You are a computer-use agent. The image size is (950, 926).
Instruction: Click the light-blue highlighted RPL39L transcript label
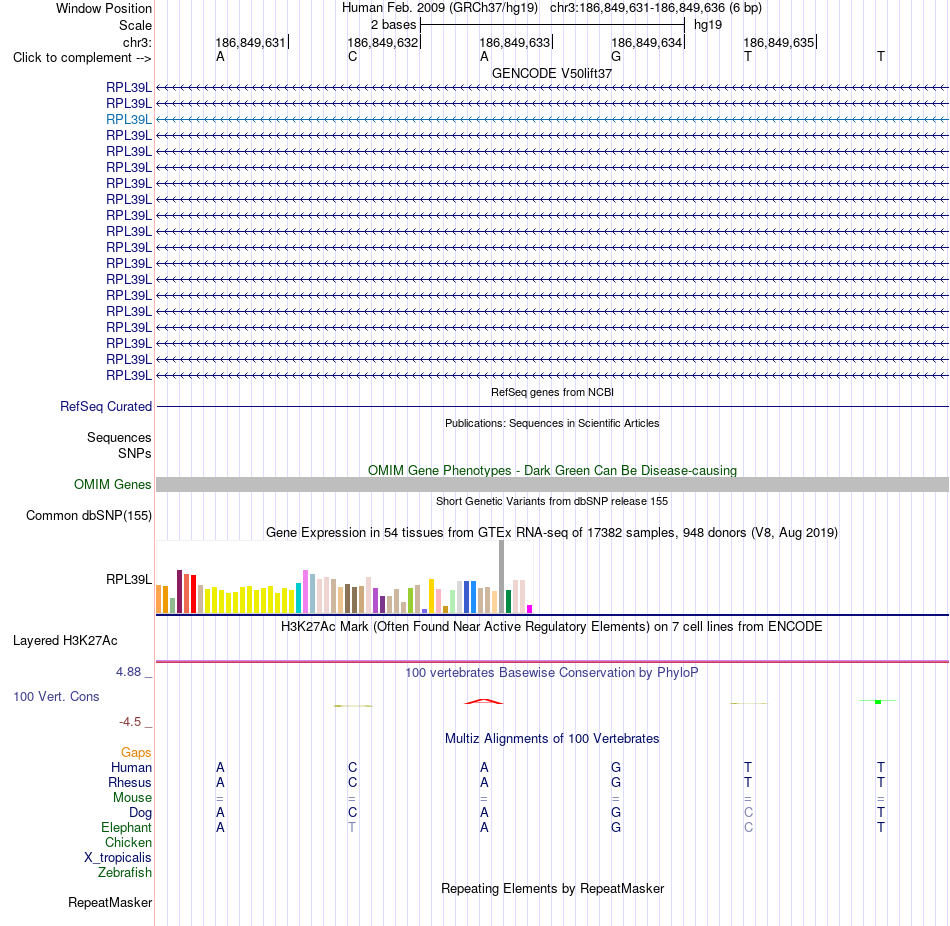click(x=128, y=119)
